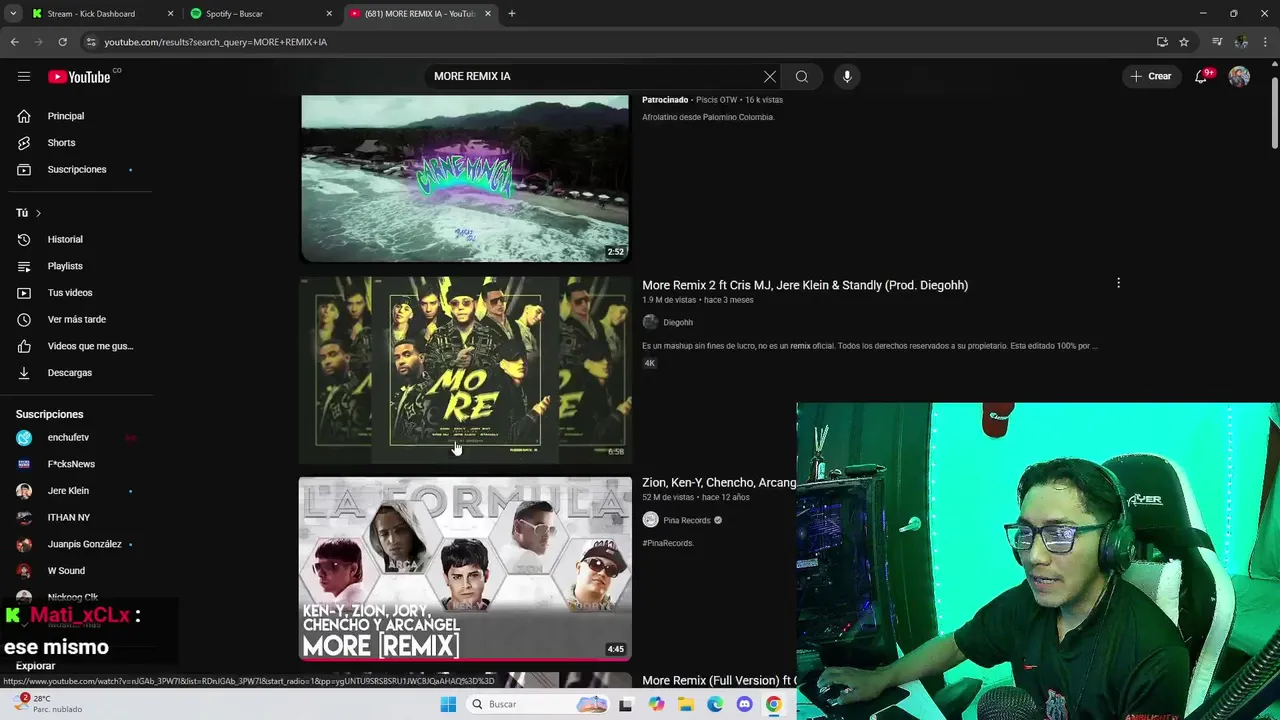Play the La Formula MORE [REMIX] thumbnail

coord(465,568)
